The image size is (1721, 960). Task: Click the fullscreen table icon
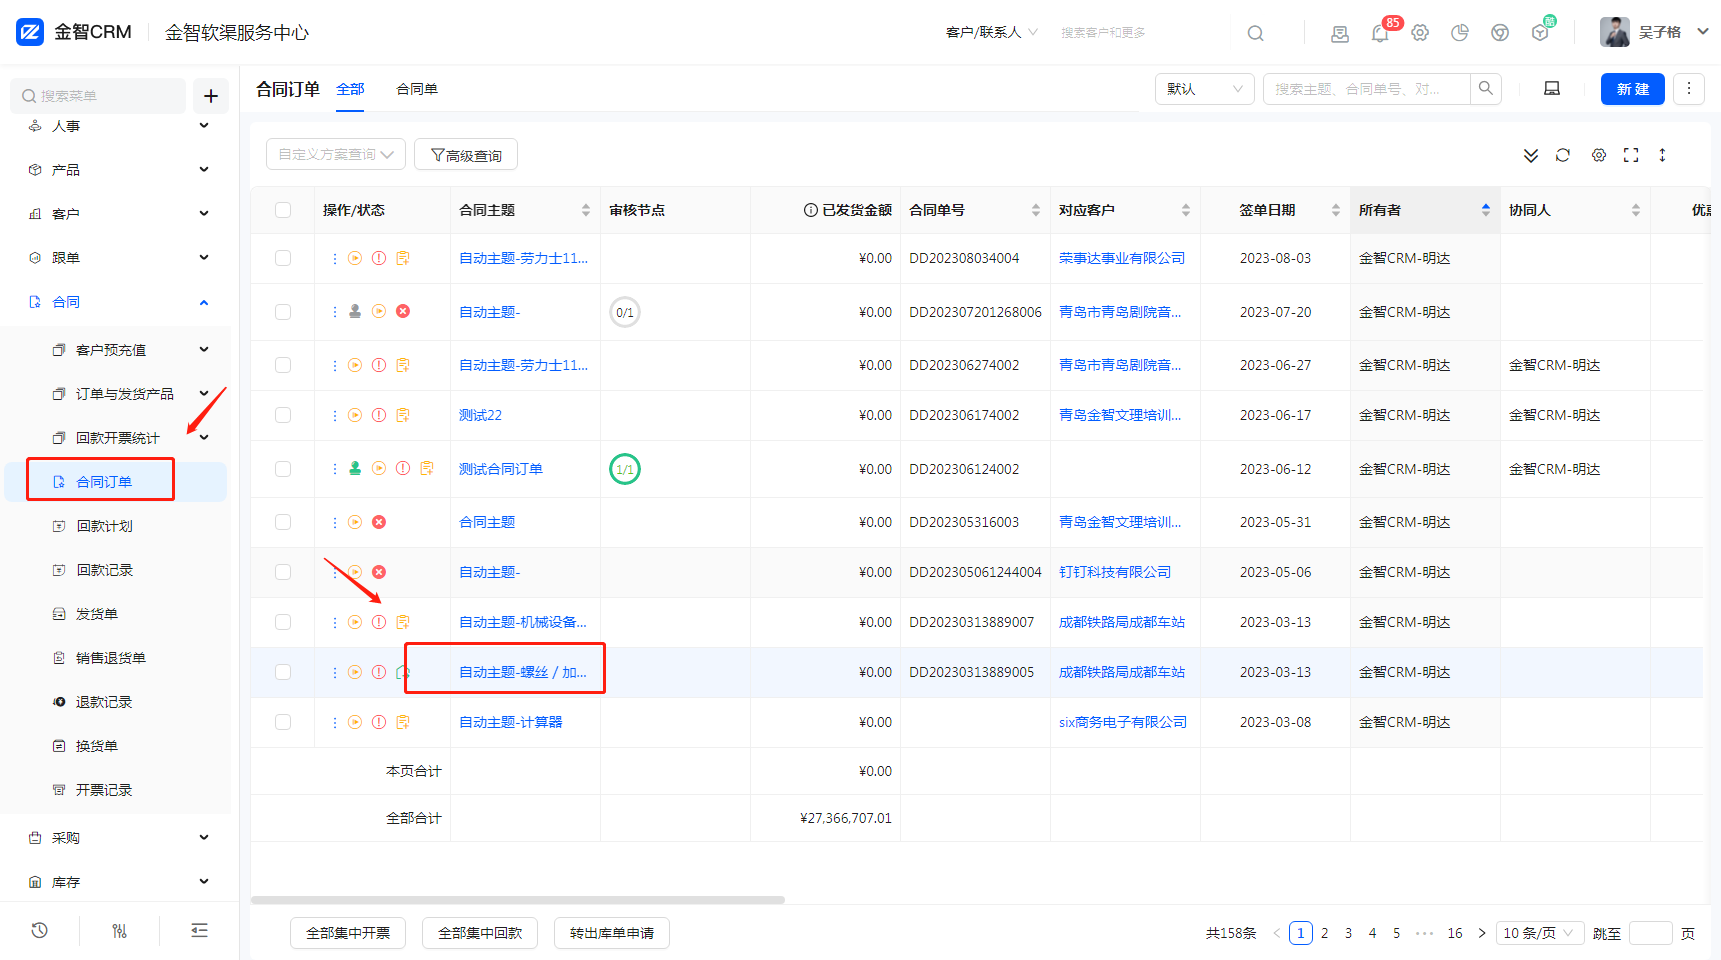[x=1631, y=155]
